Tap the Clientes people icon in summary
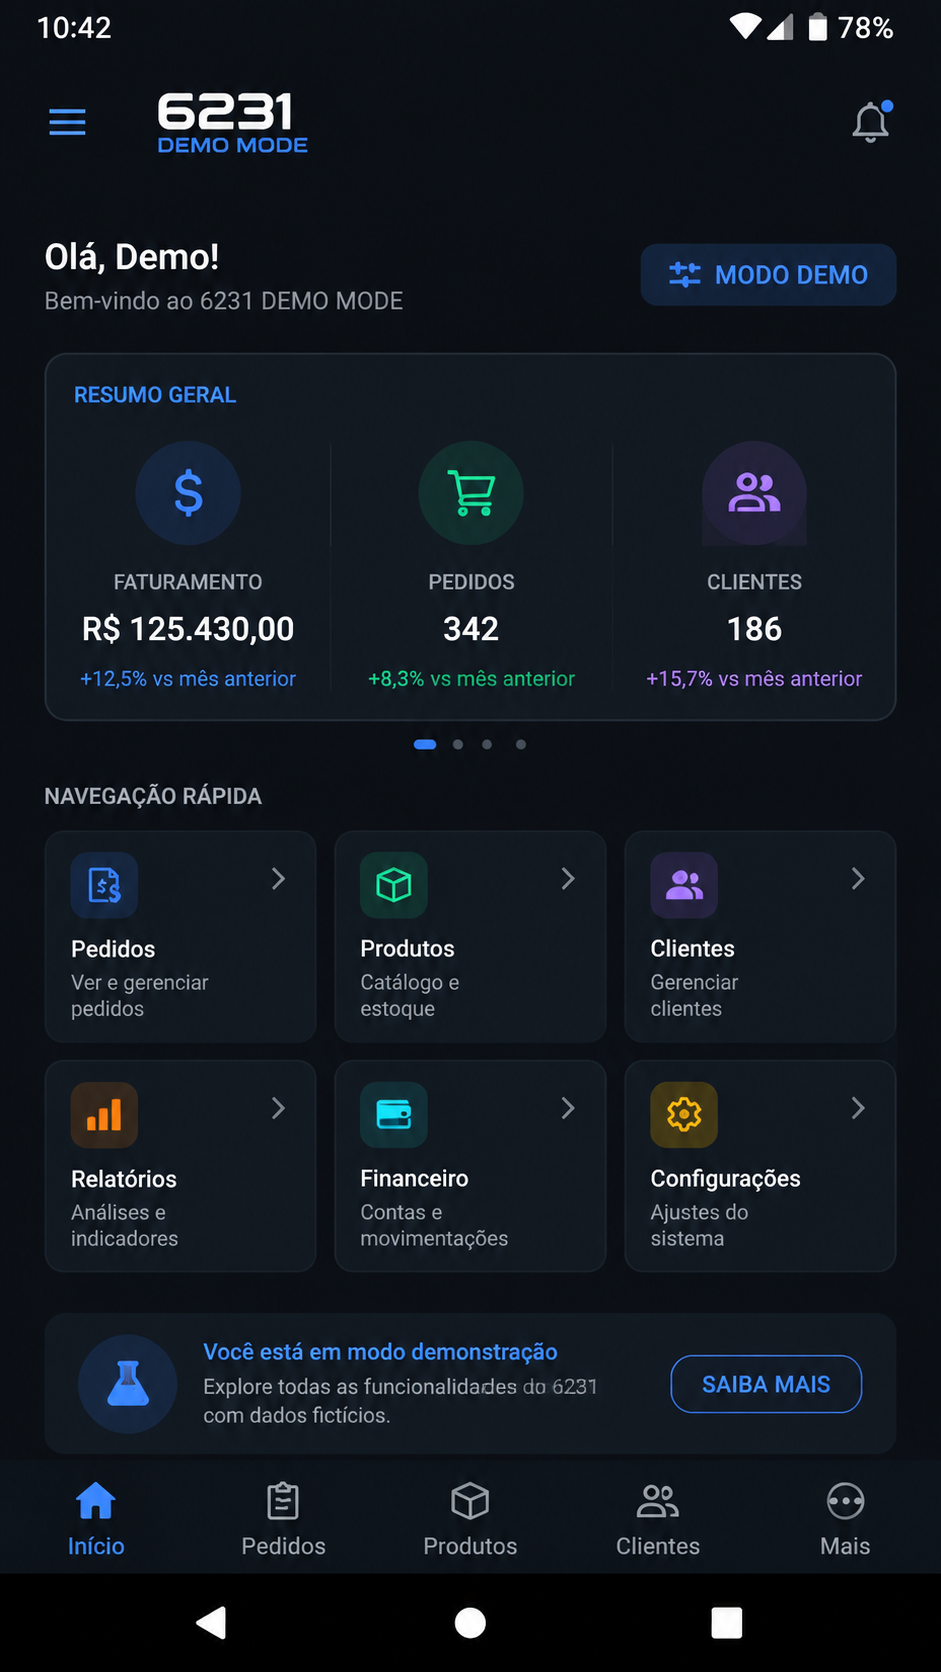Viewport: 941px width, 1672px height. 754,493
